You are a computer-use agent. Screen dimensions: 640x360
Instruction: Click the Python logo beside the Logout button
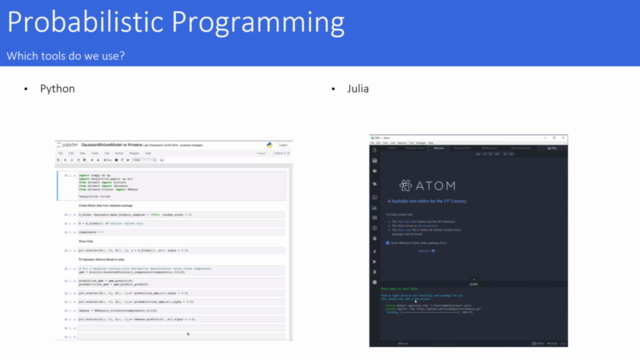pos(269,145)
